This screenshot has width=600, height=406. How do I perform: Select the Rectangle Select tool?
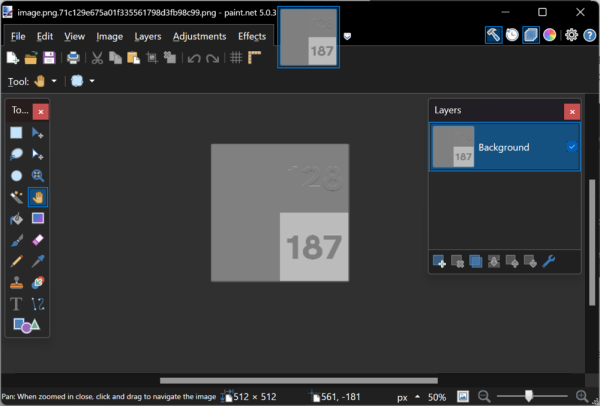pos(16,133)
